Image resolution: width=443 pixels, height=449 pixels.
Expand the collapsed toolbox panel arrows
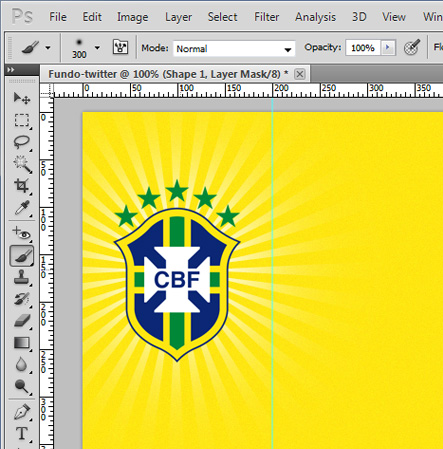(11, 69)
